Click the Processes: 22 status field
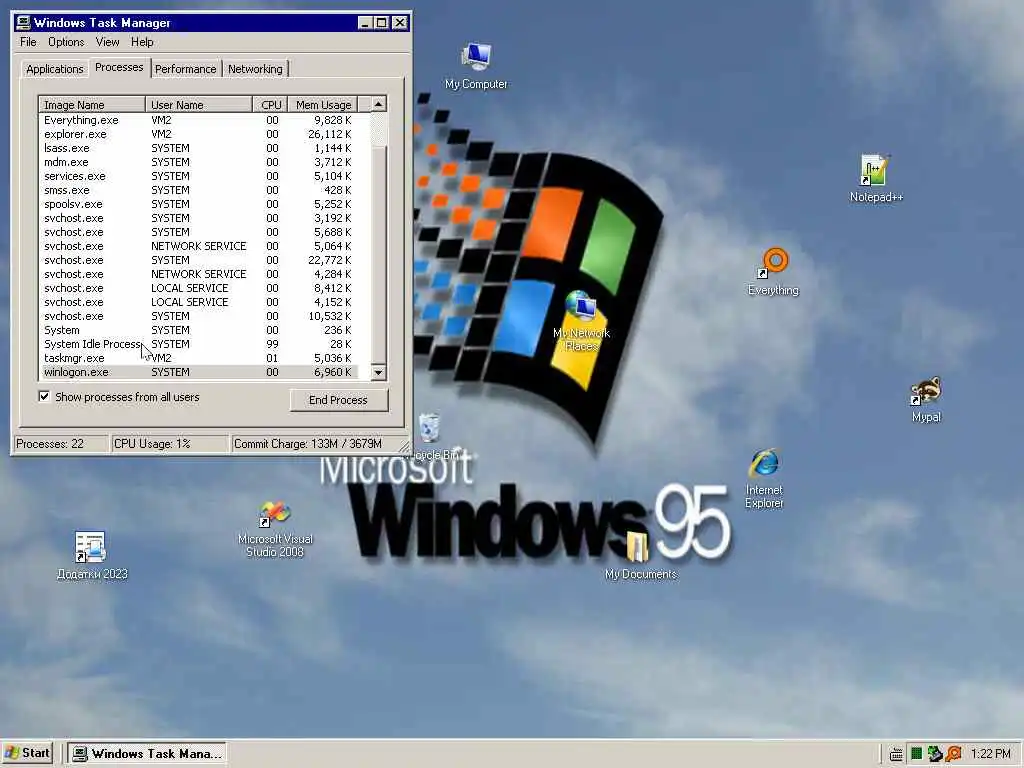 point(61,444)
